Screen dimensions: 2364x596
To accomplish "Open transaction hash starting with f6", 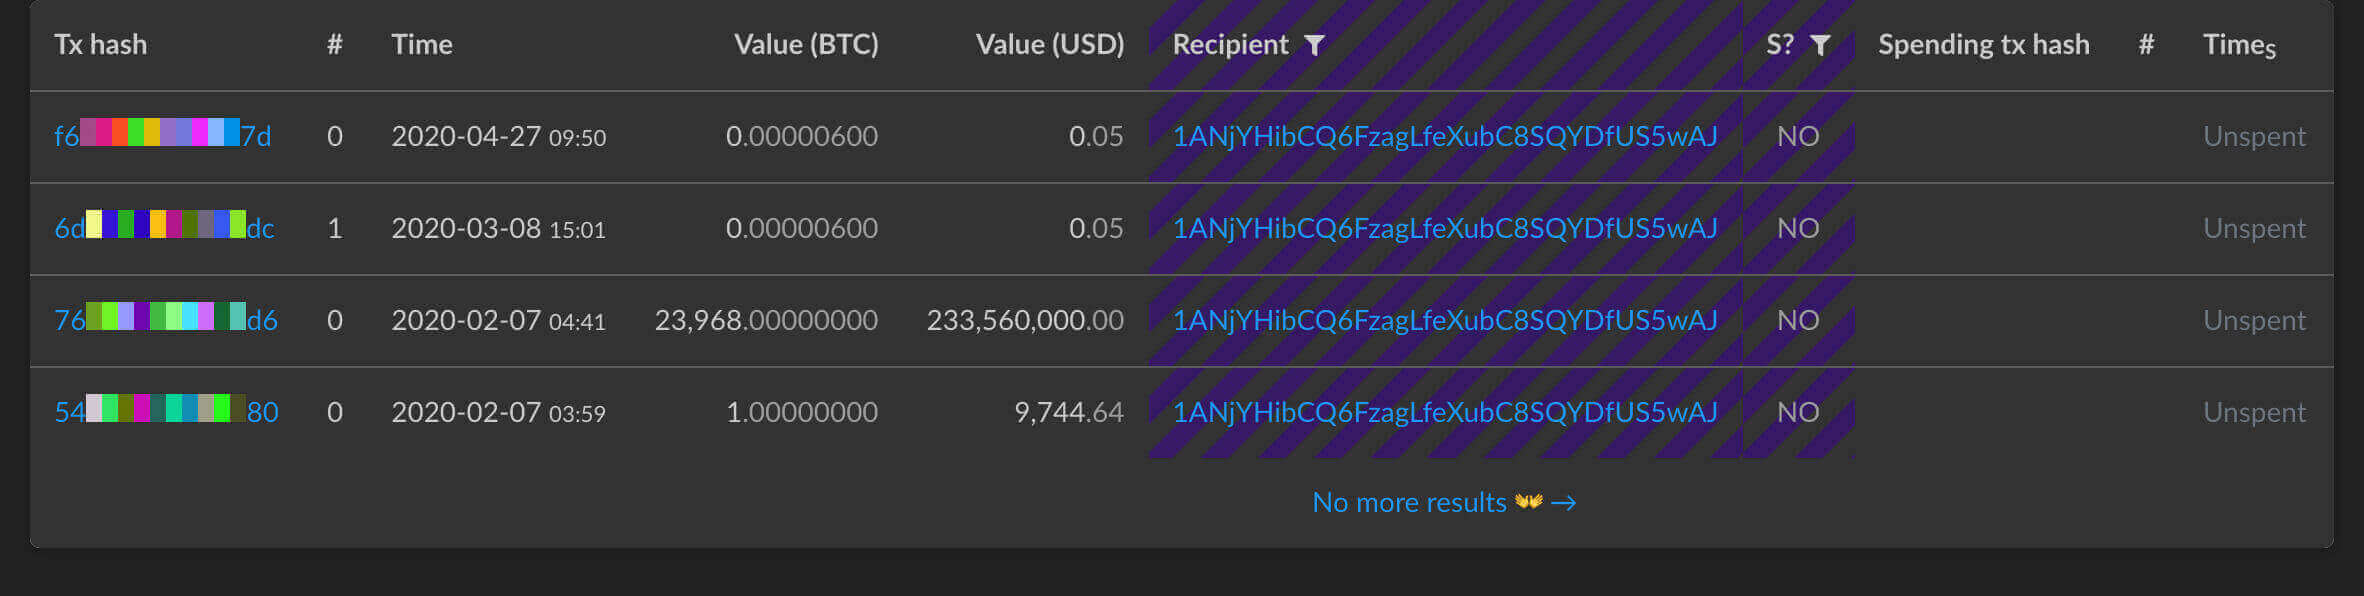I will click(x=162, y=135).
